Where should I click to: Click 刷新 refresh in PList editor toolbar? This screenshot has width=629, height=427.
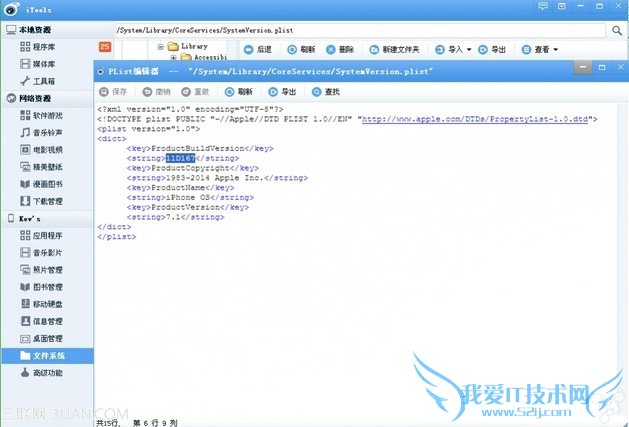(x=239, y=92)
